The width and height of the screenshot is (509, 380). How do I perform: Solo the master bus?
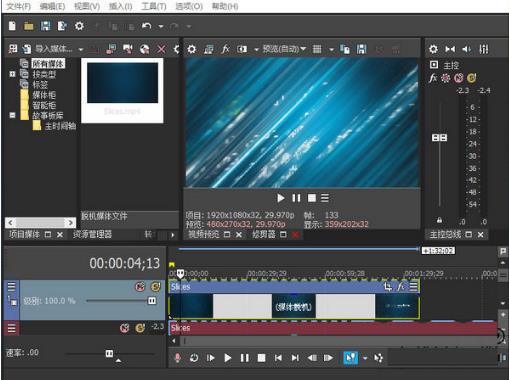pyautogui.click(x=471, y=78)
